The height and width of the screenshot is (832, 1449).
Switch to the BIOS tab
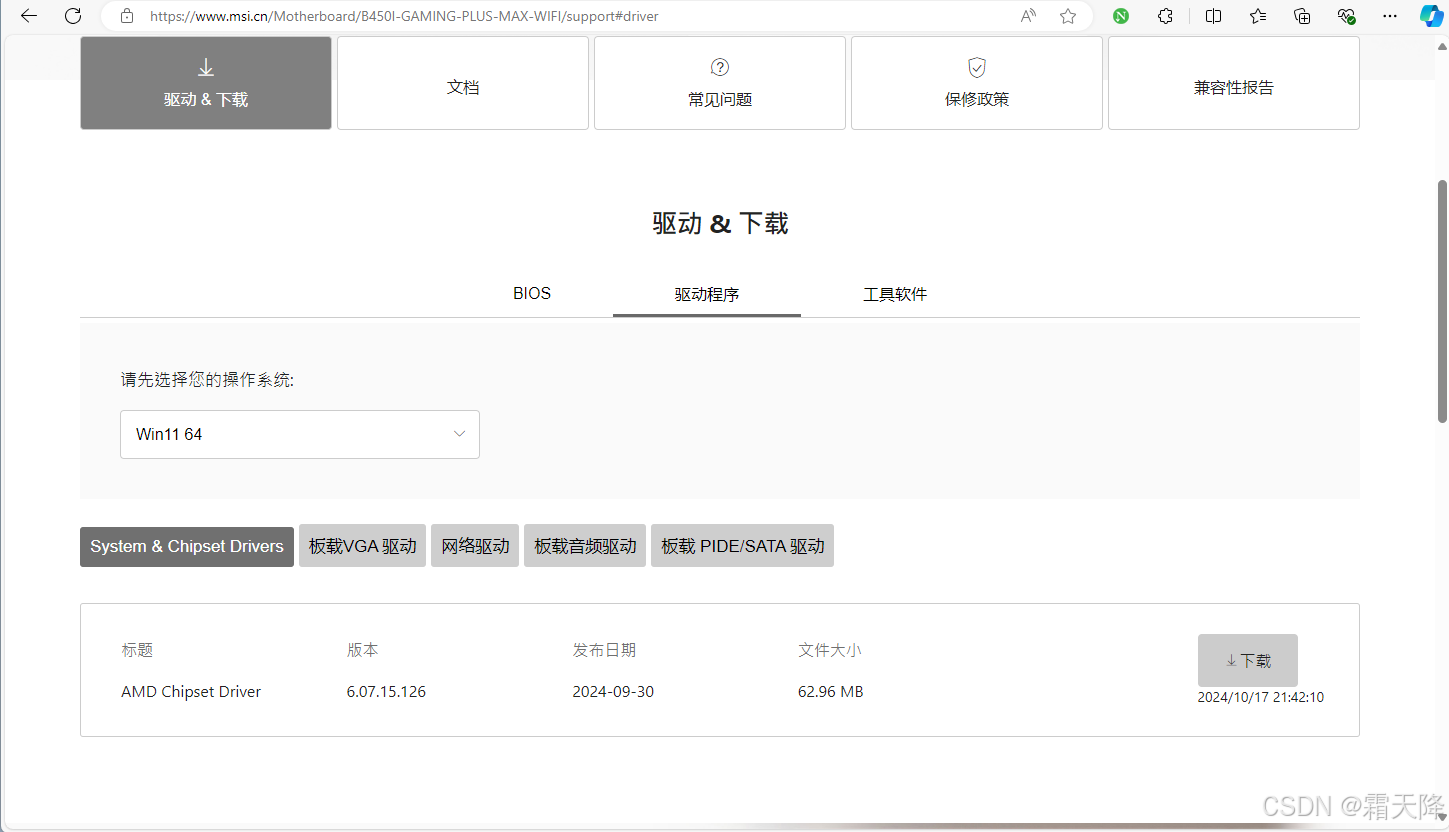click(532, 294)
